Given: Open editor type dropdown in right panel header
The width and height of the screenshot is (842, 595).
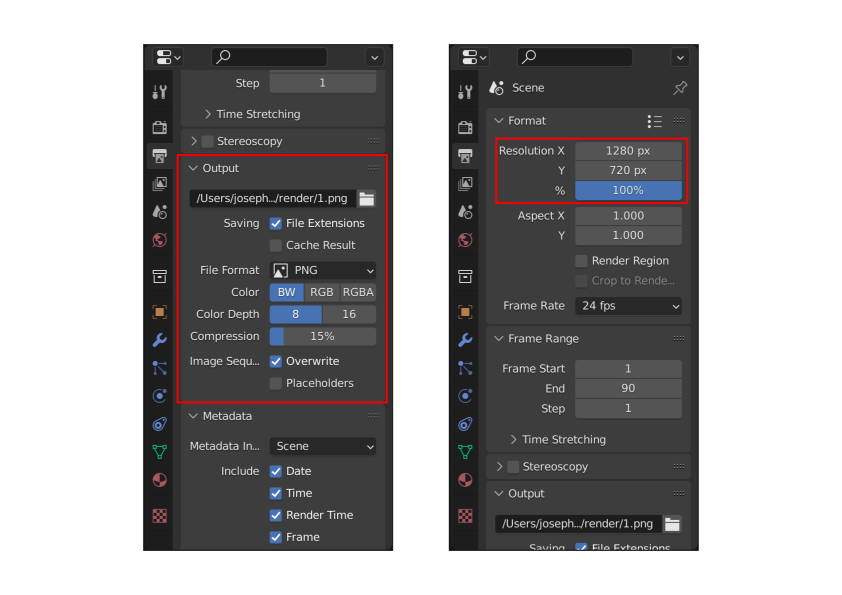Looking at the screenshot, I should 474,57.
